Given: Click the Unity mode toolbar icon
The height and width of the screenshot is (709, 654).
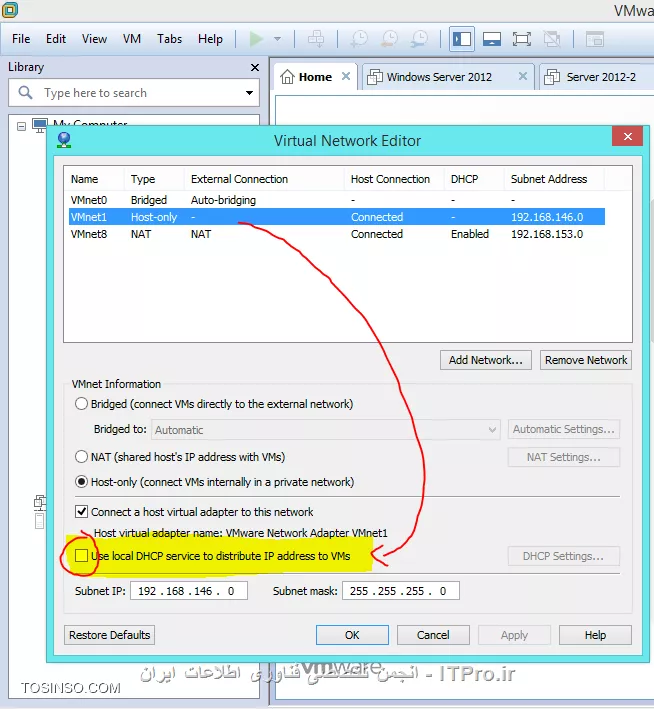Looking at the screenshot, I should (x=552, y=39).
